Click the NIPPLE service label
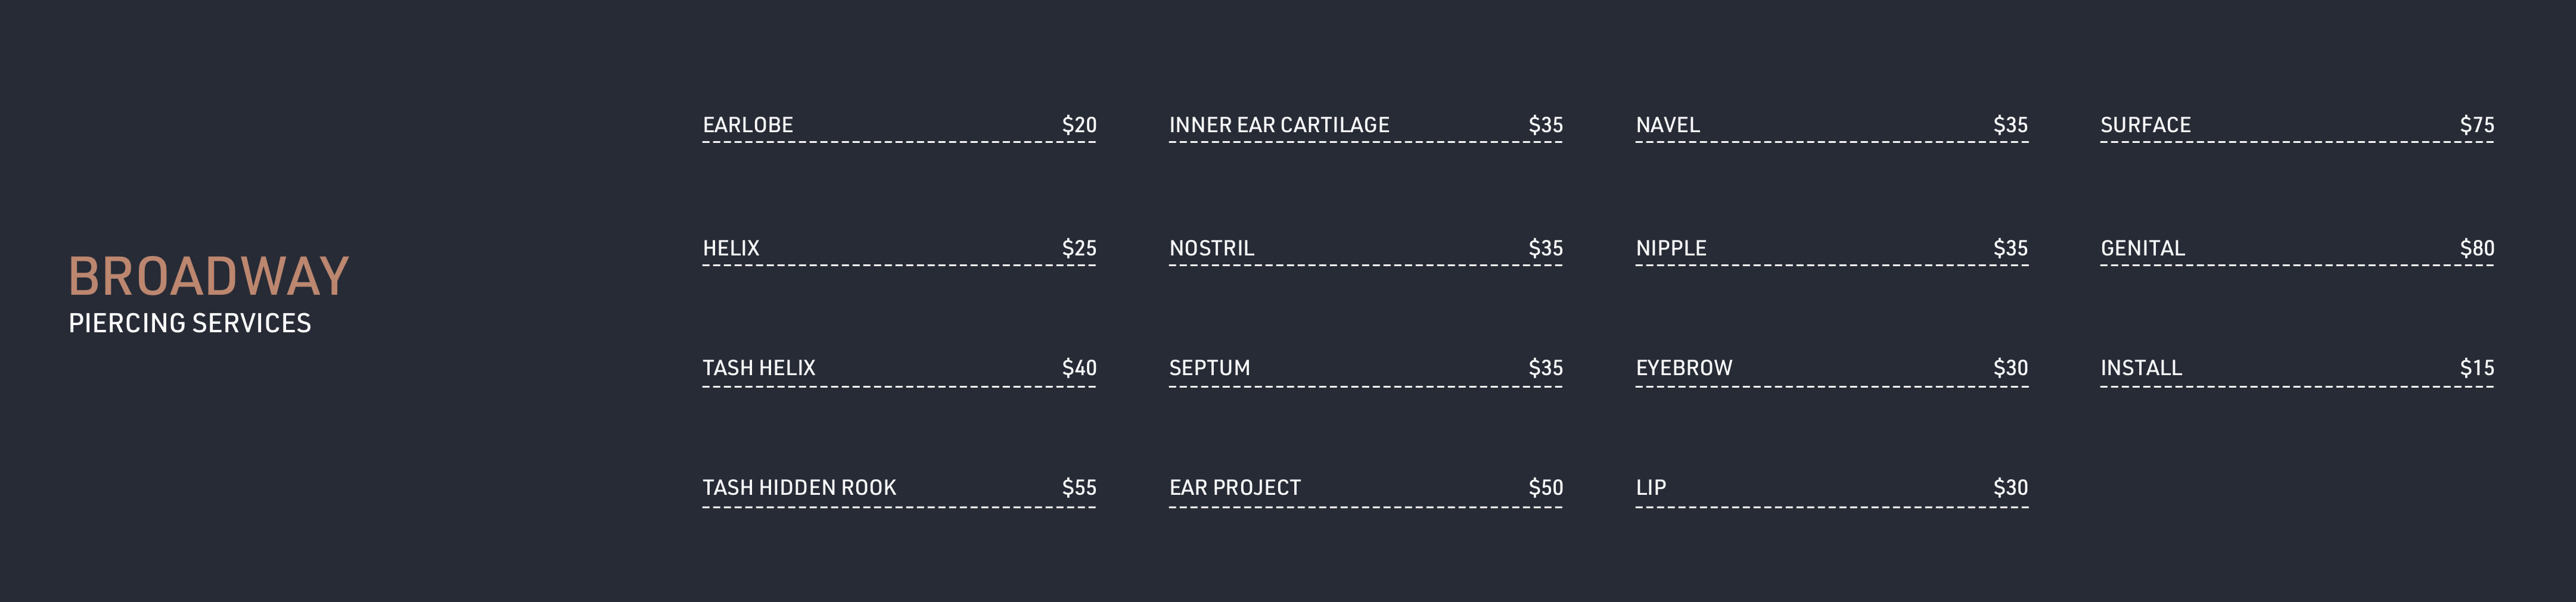2576x602 pixels. tap(1671, 248)
